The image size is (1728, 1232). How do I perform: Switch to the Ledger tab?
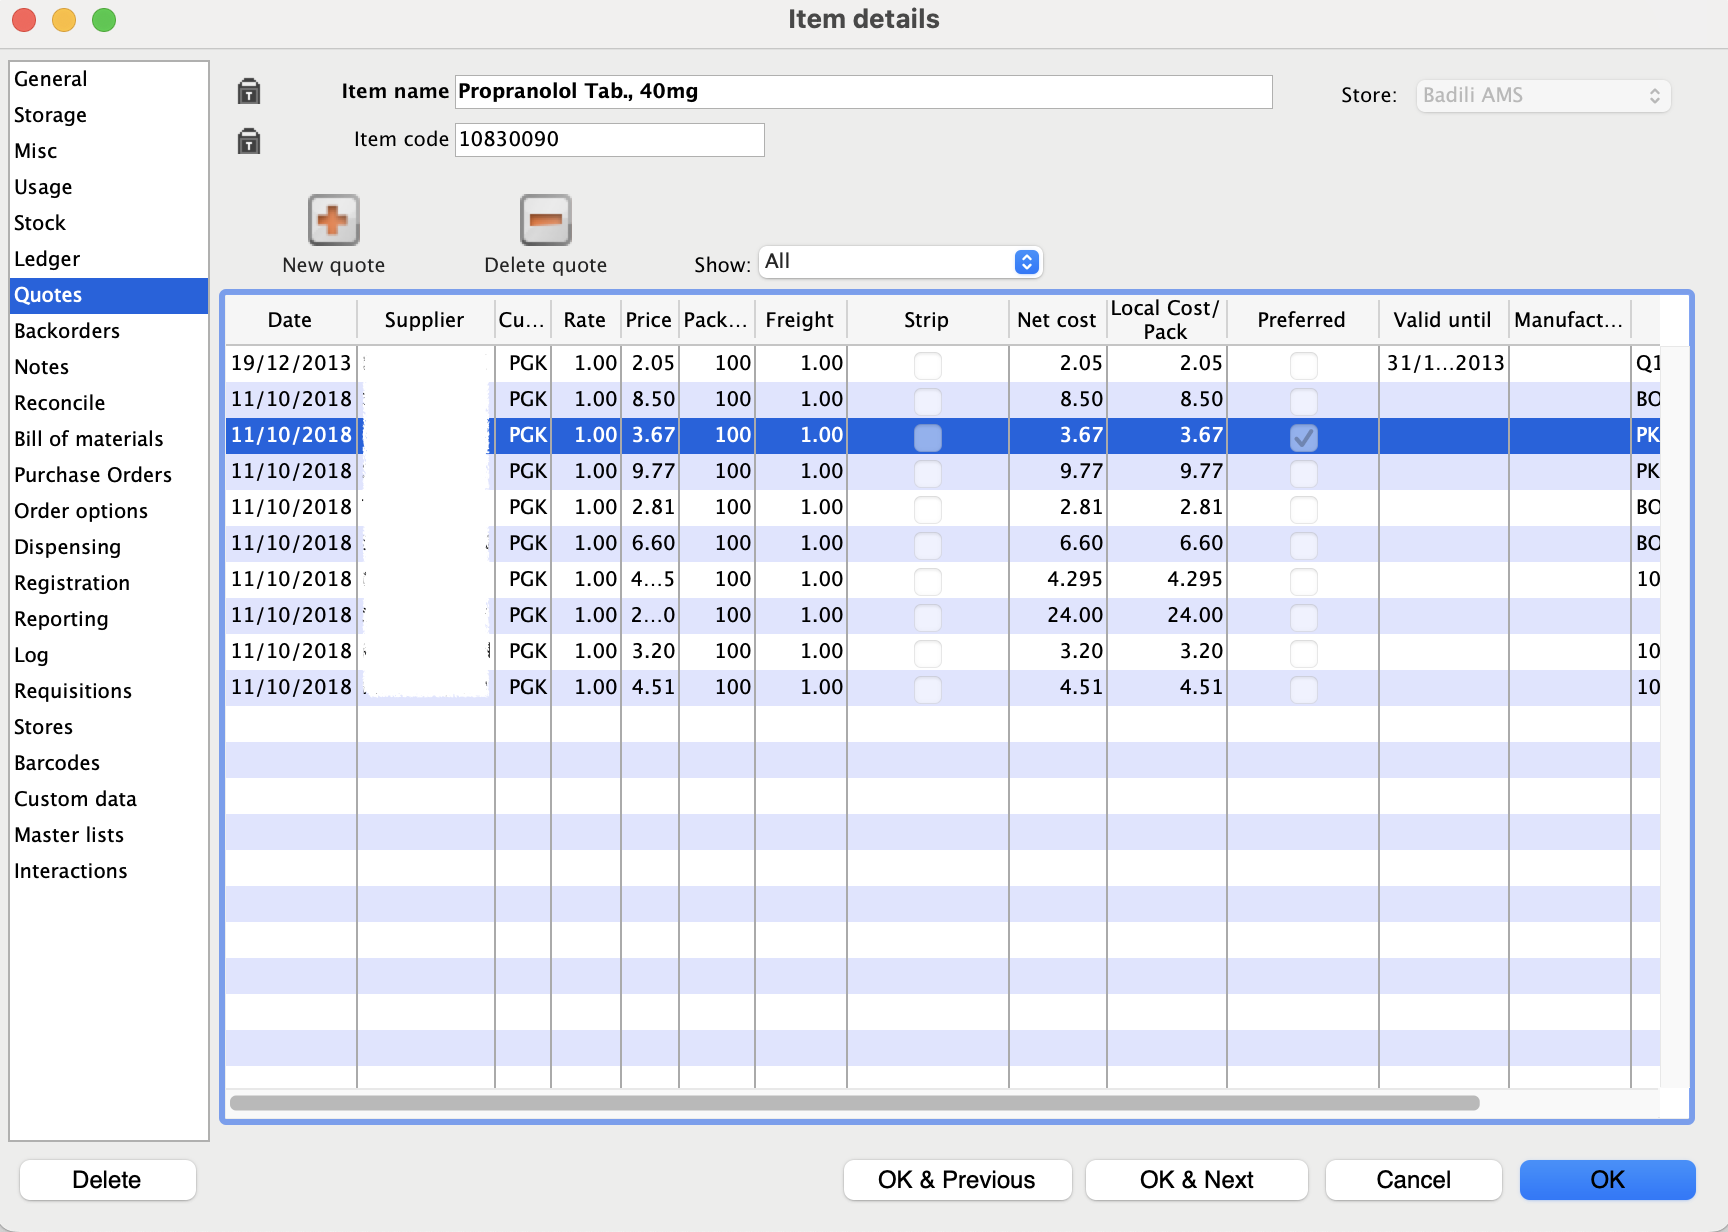tap(47, 259)
